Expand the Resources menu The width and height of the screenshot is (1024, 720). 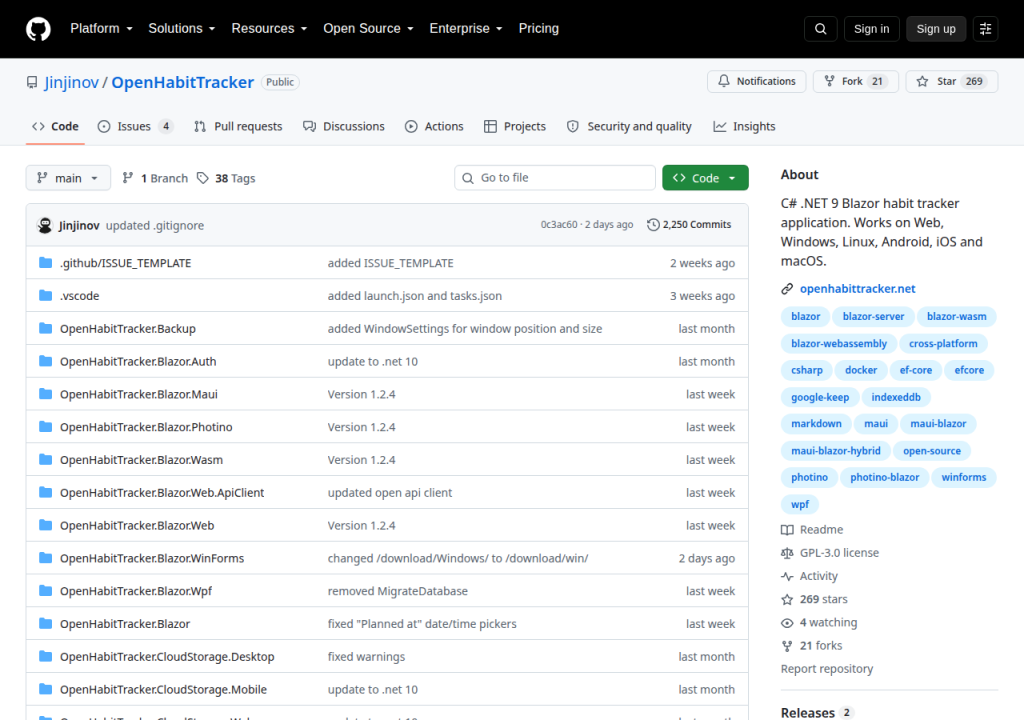269,29
